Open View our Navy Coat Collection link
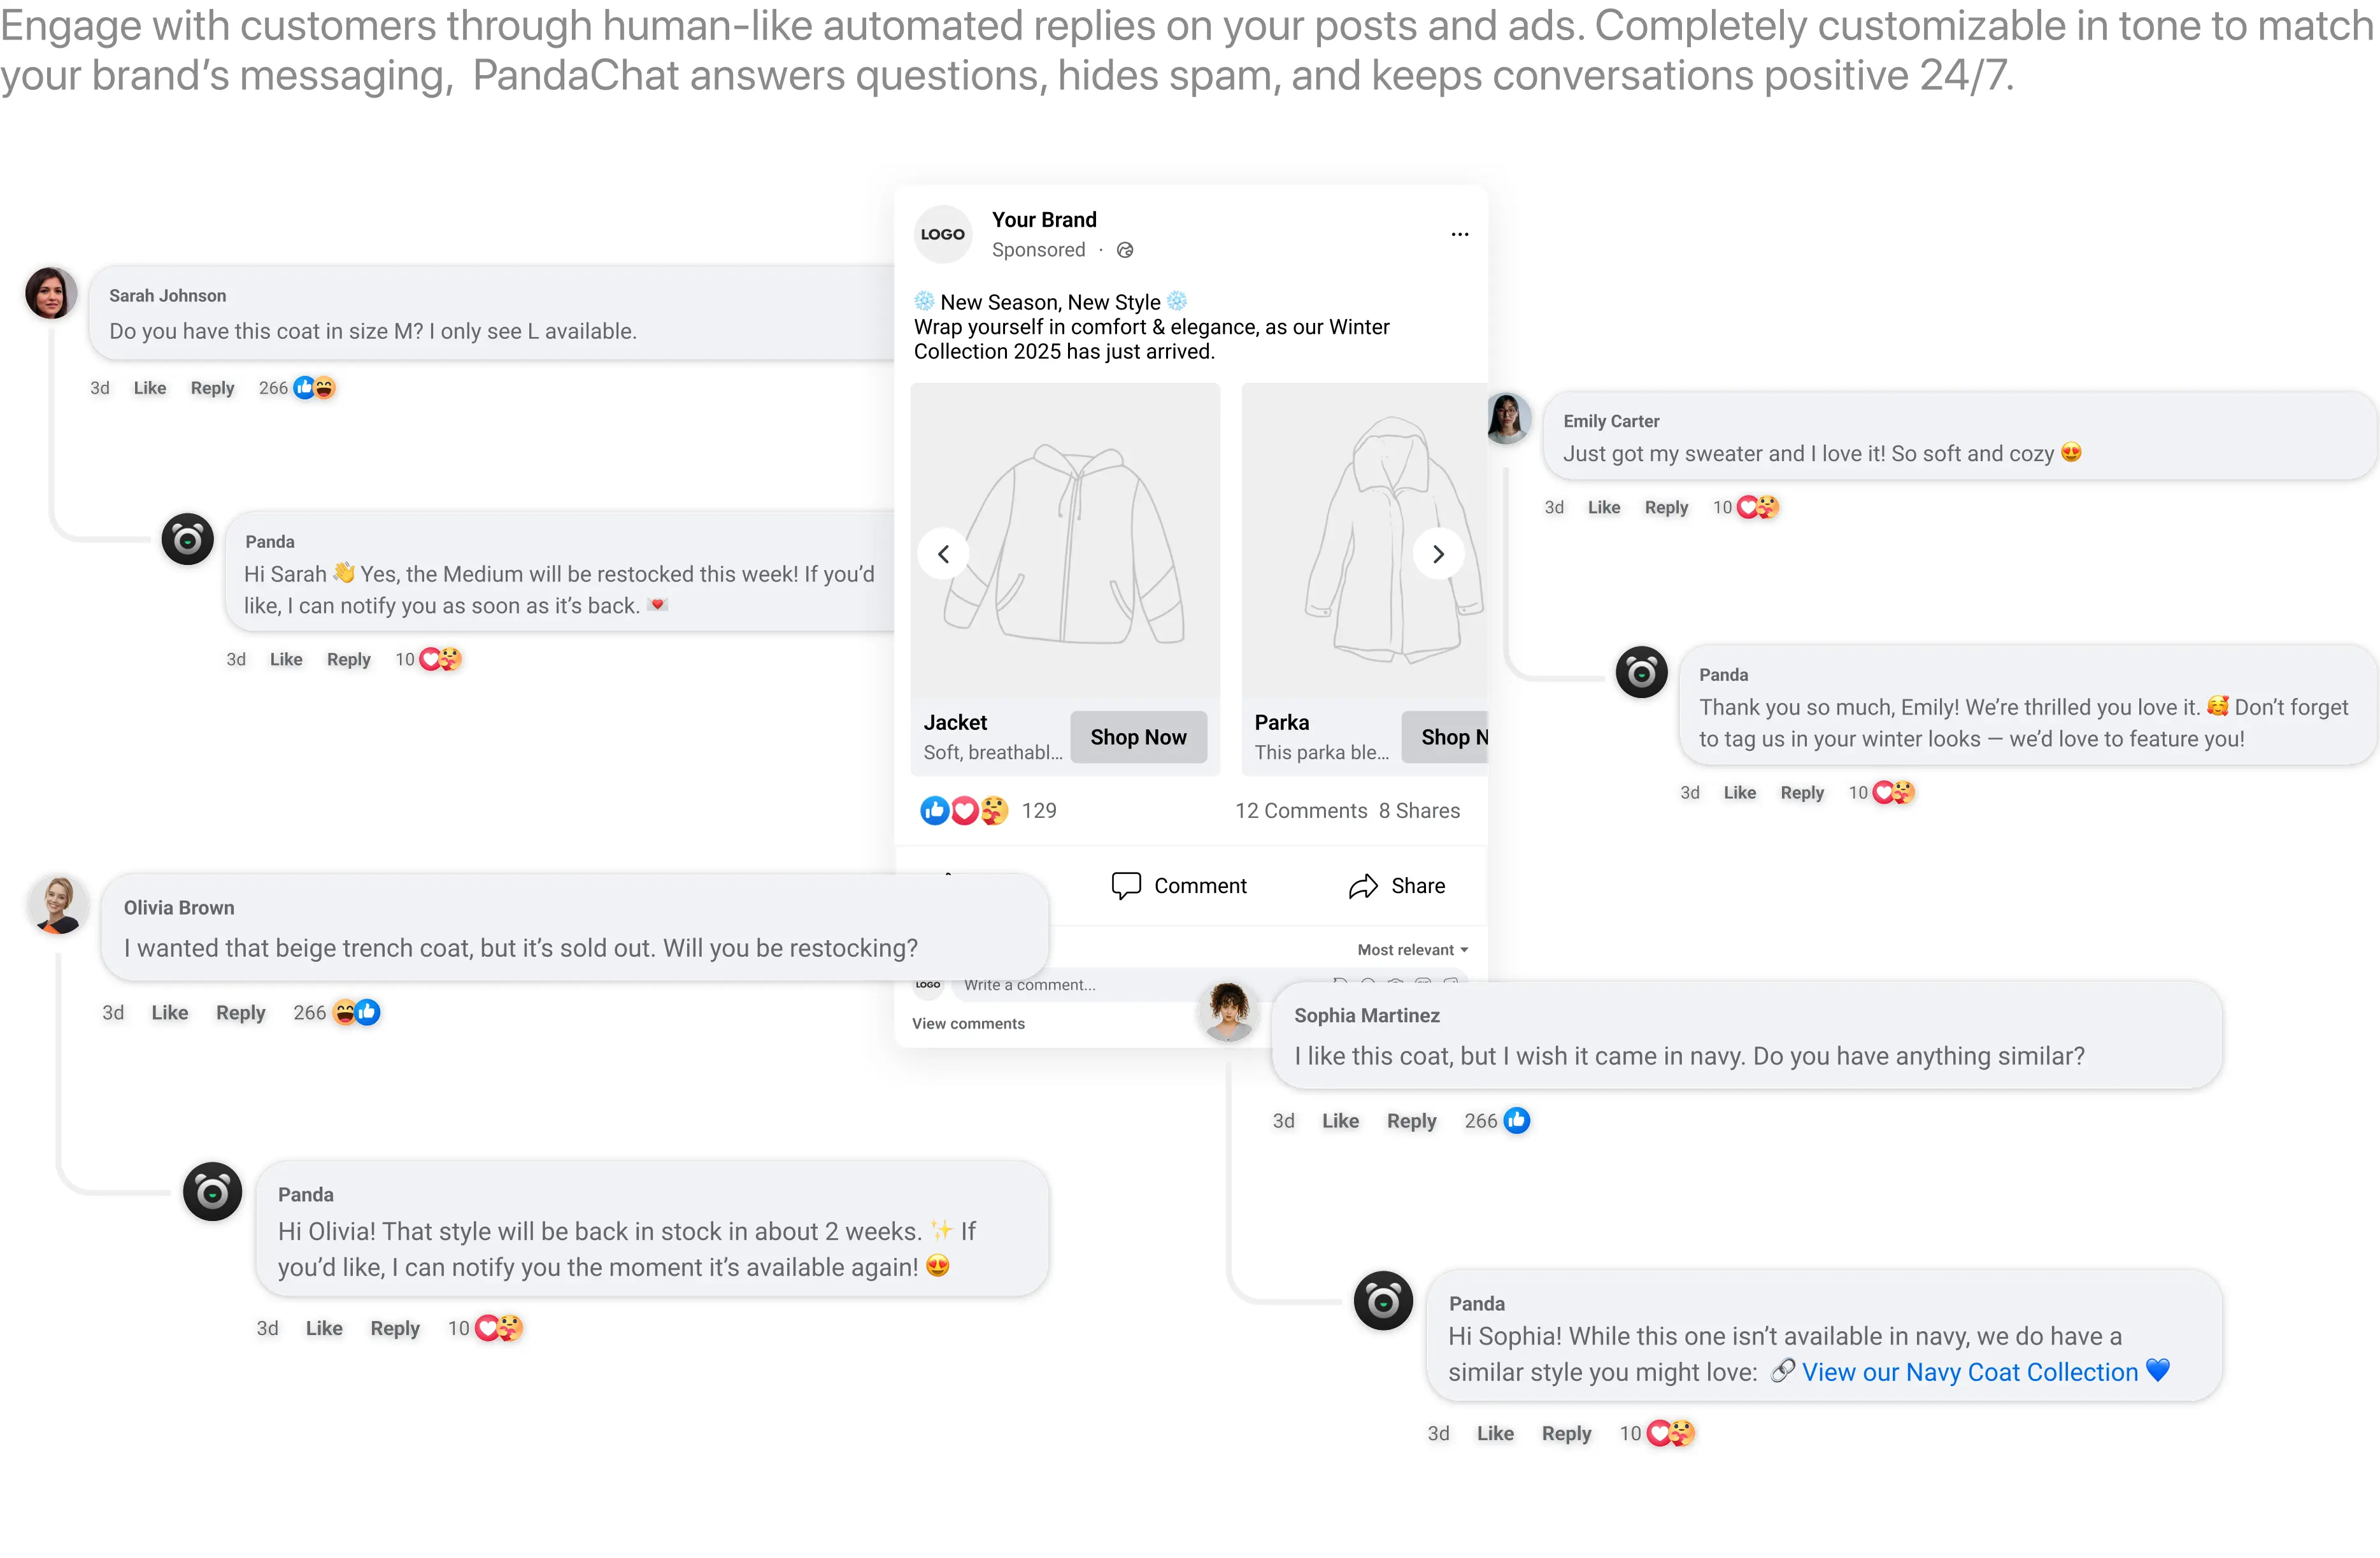The width and height of the screenshot is (2380, 1558). (1969, 1372)
